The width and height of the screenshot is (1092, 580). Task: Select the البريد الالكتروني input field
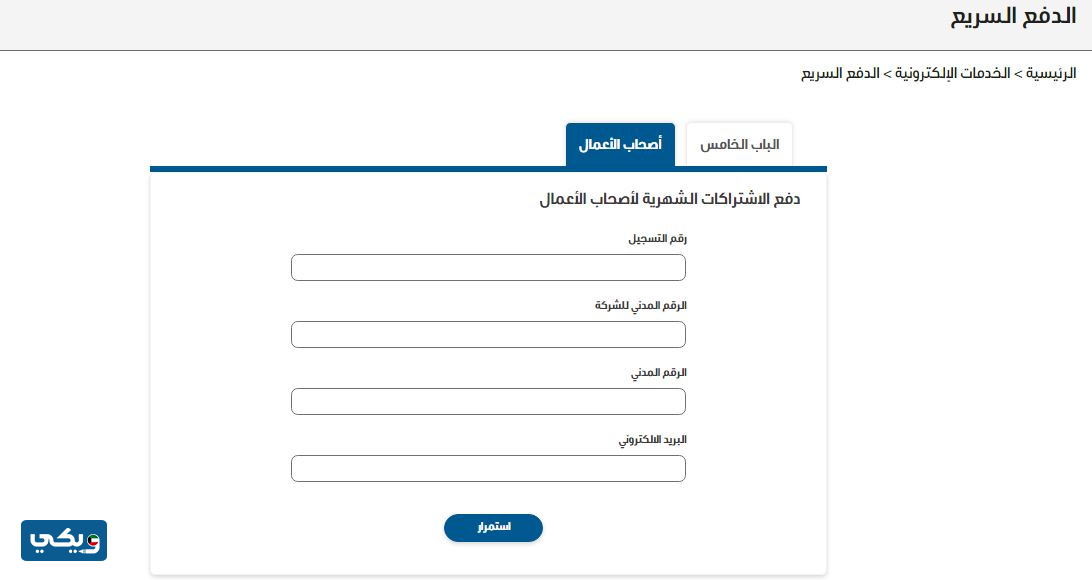coord(488,468)
